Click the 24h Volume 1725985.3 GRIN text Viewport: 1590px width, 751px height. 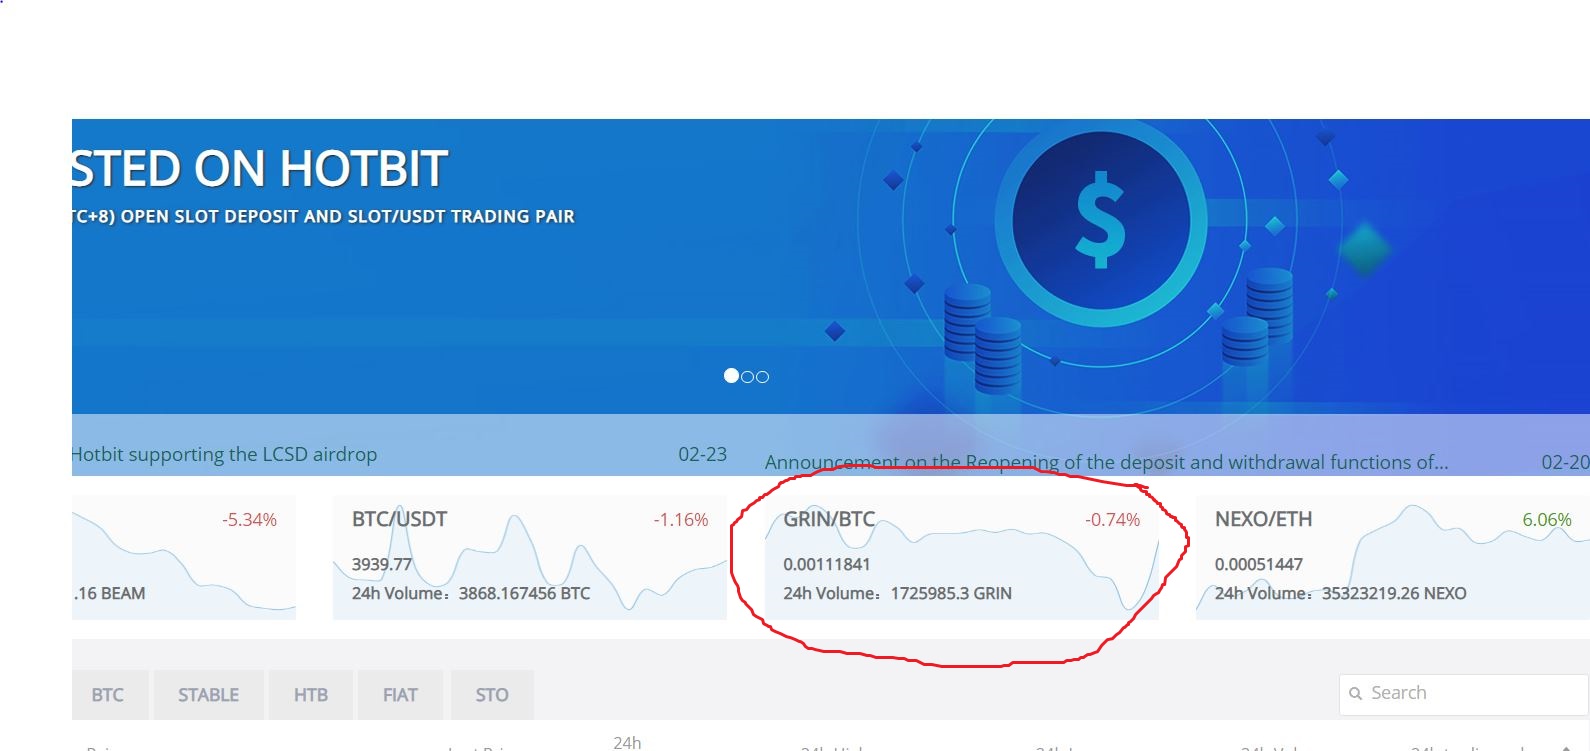[898, 594]
